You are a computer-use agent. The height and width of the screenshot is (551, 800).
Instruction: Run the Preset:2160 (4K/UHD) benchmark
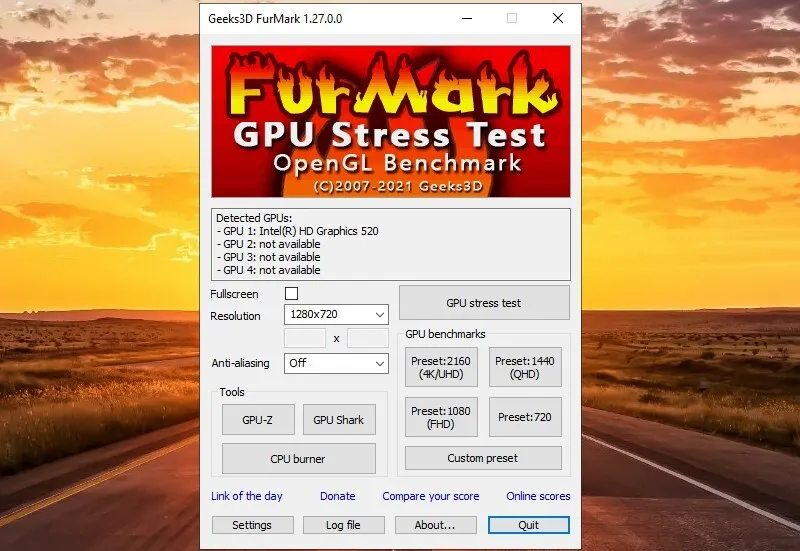click(441, 367)
